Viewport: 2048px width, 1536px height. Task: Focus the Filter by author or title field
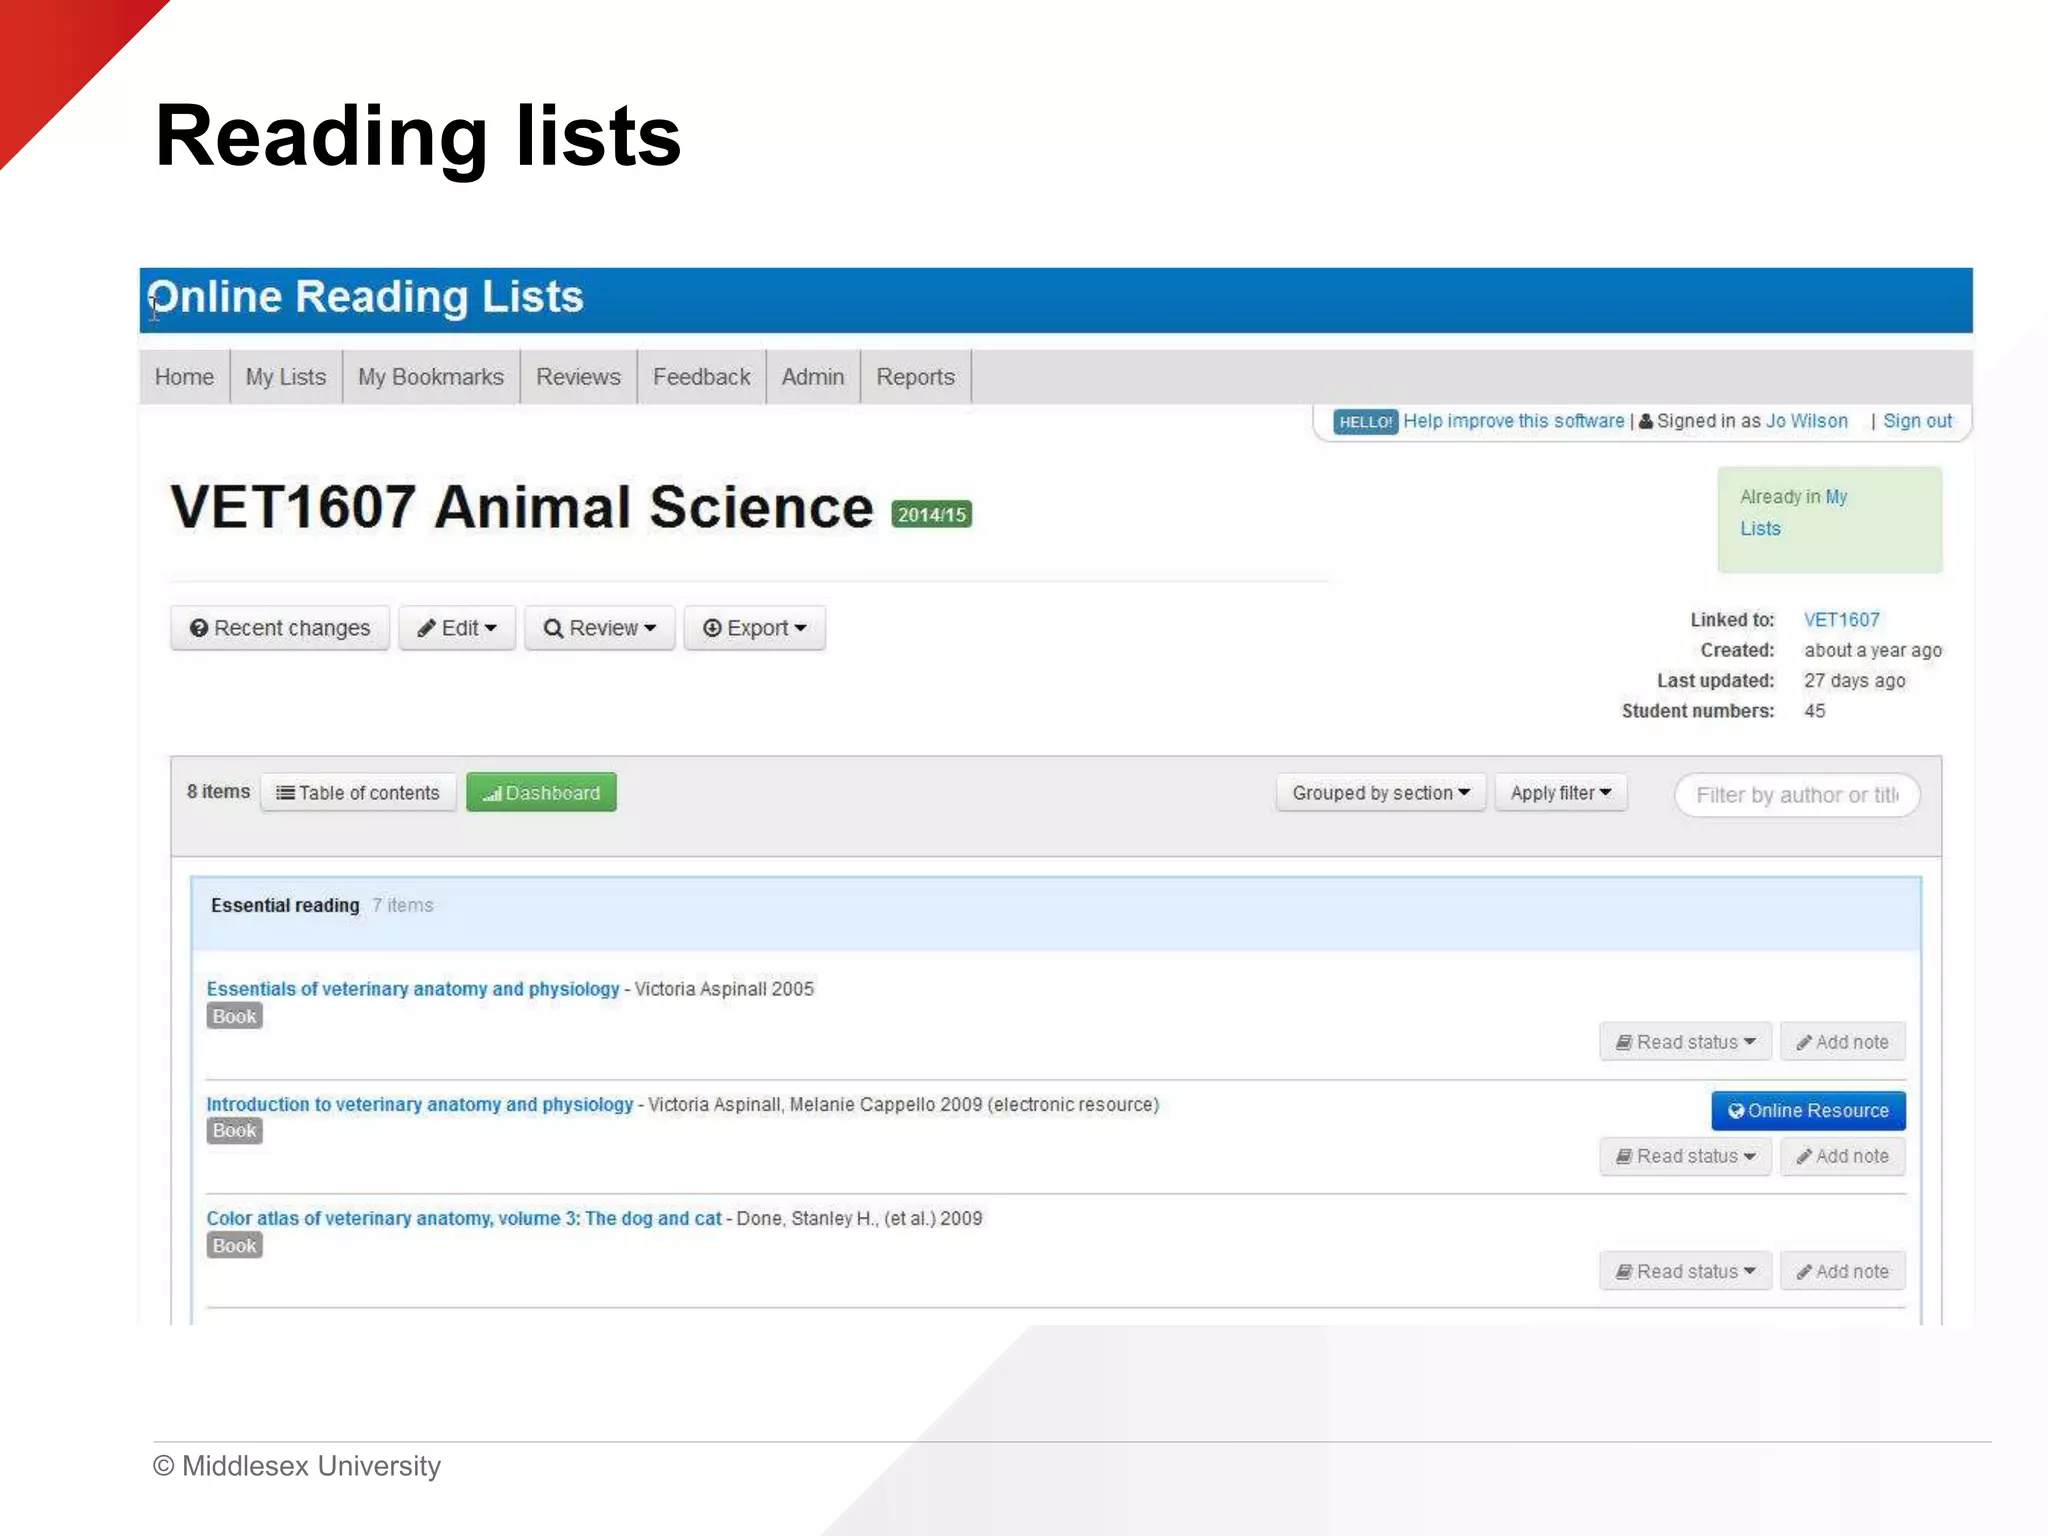click(x=1797, y=795)
